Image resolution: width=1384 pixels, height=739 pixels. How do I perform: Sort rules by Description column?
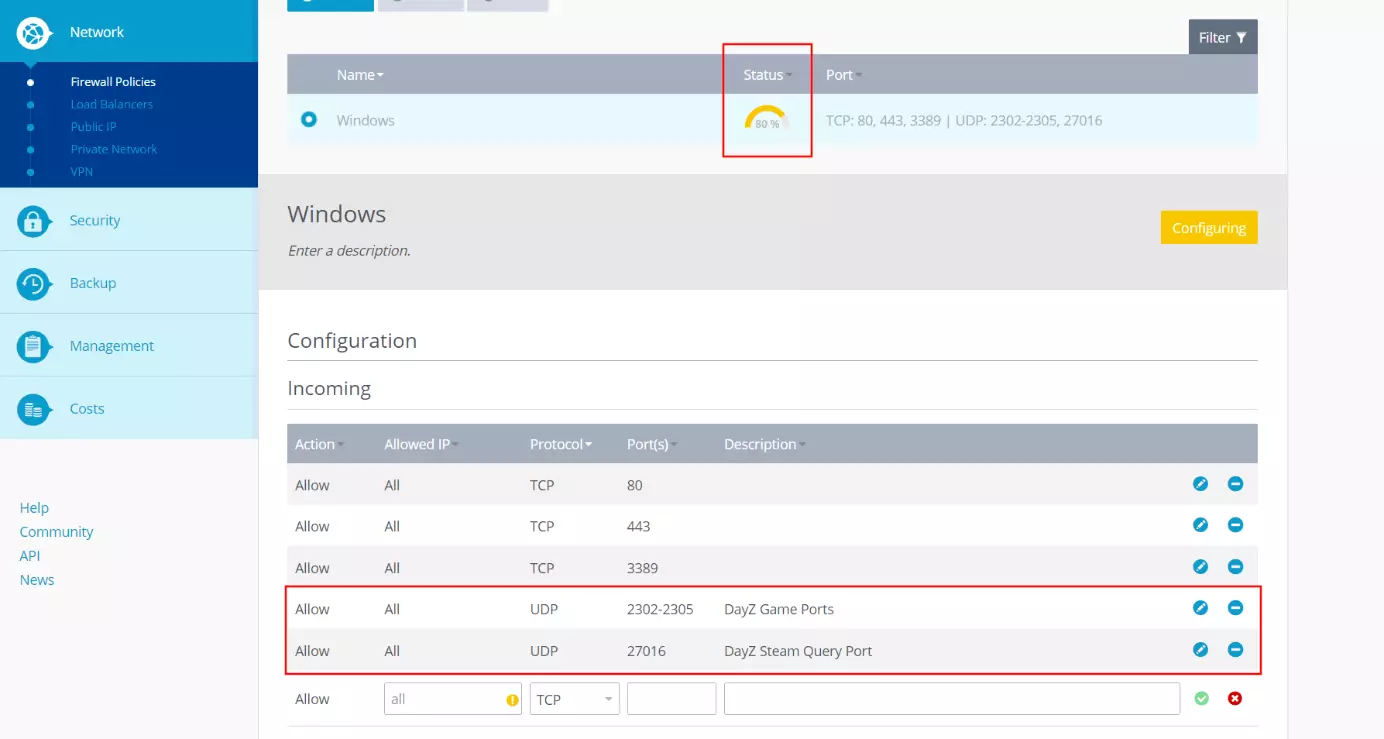[765, 444]
